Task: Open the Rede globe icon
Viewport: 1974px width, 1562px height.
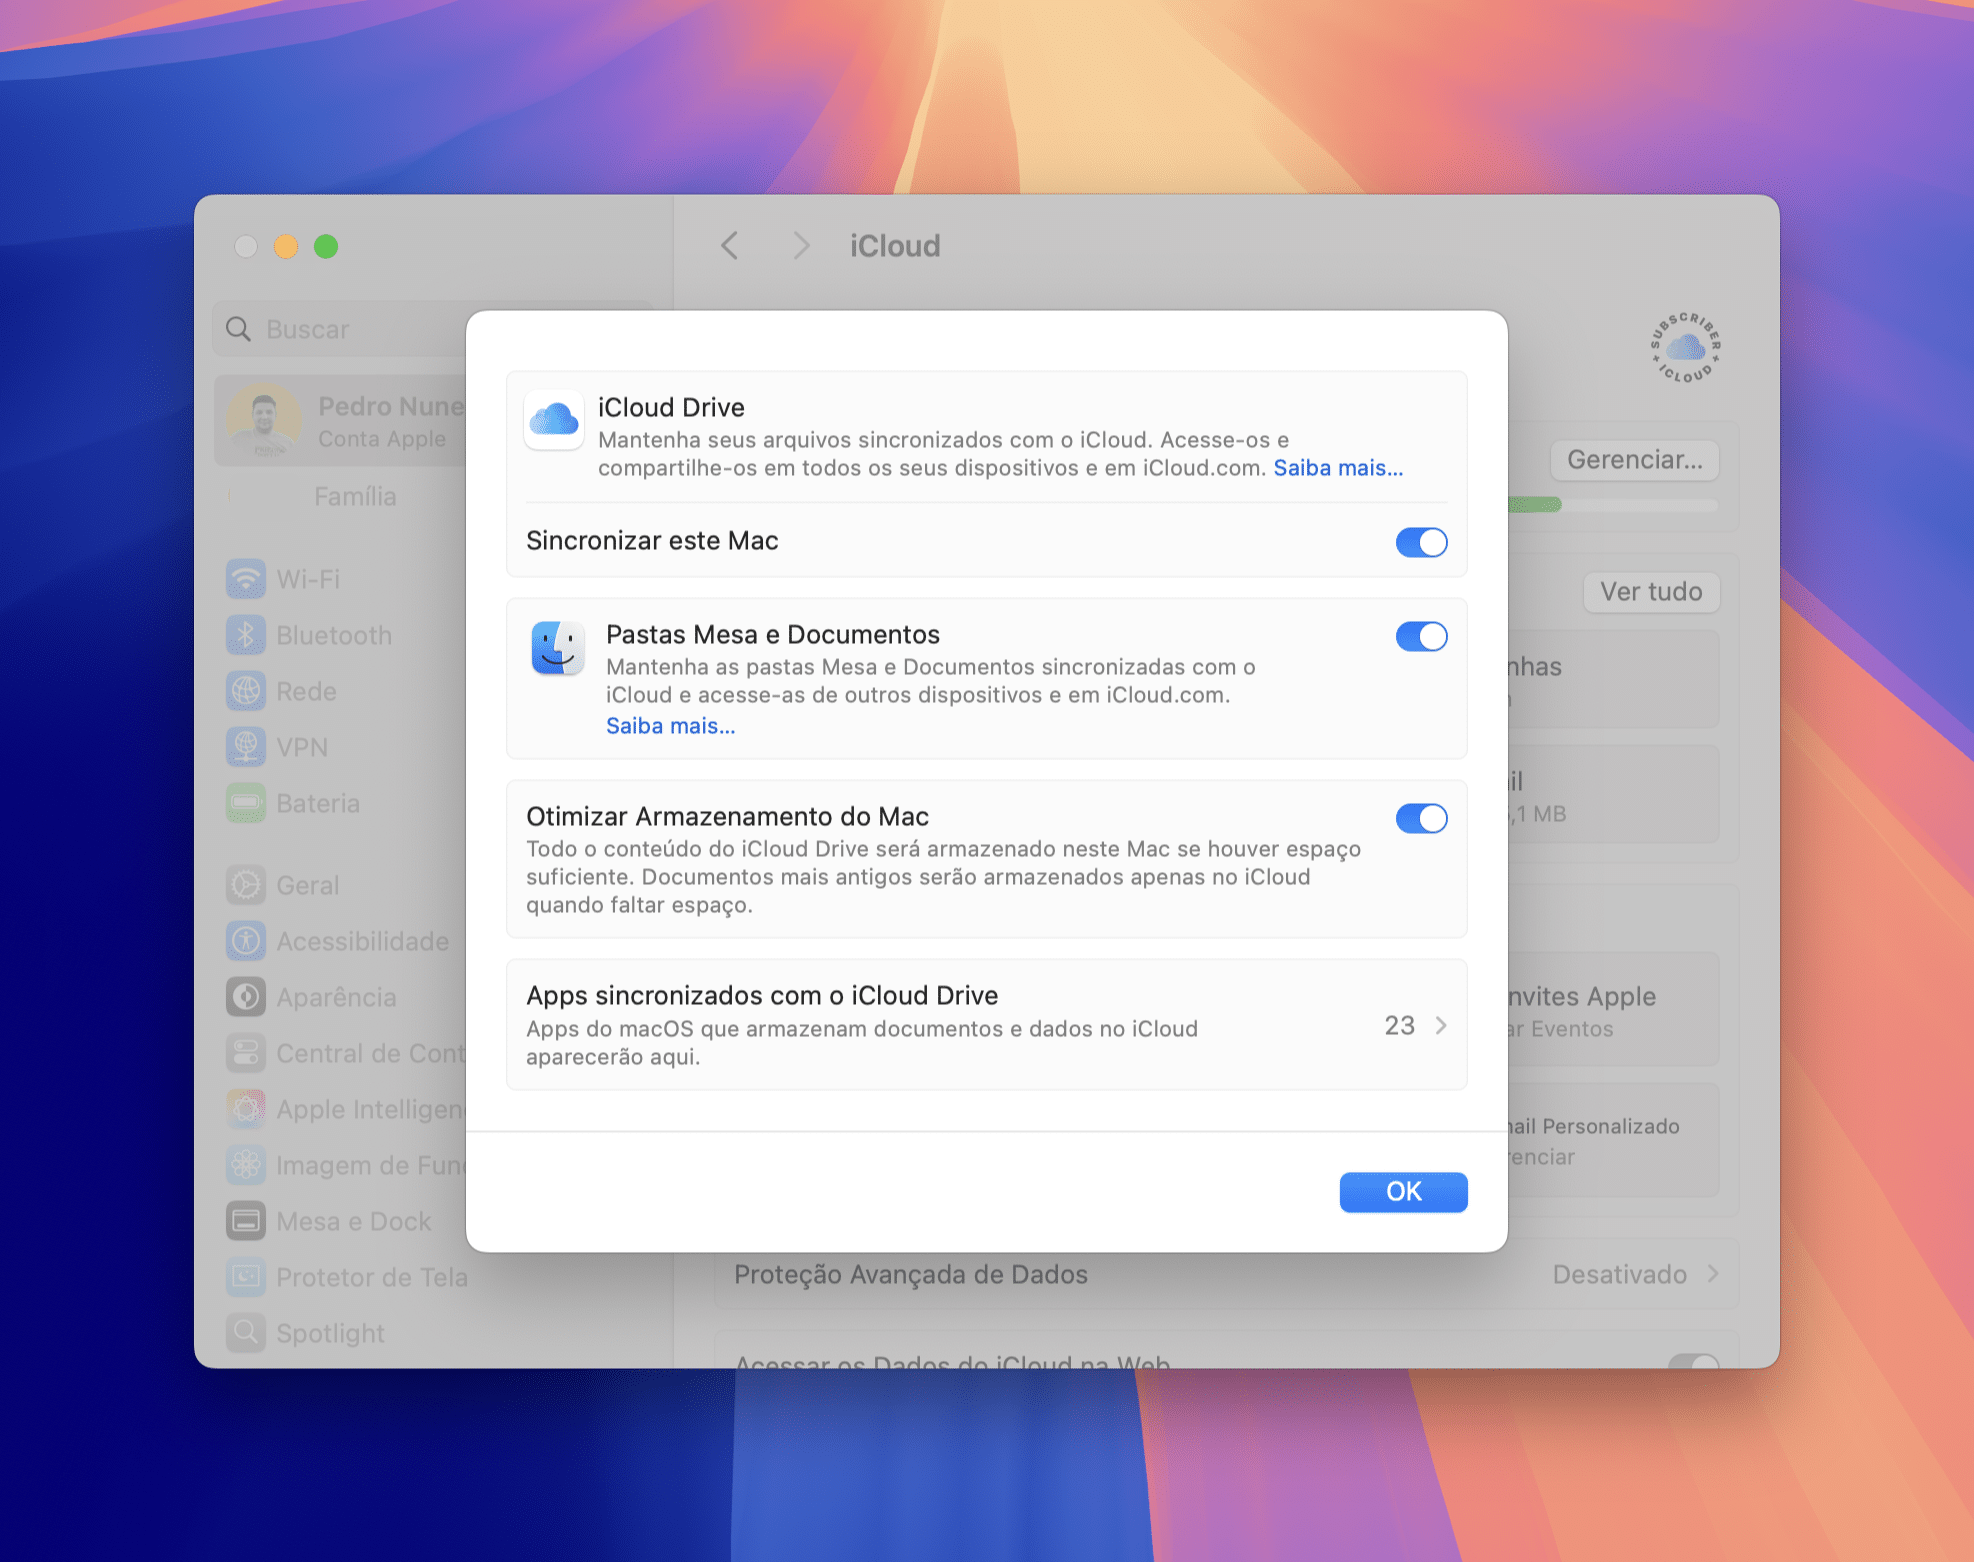Action: 246,691
